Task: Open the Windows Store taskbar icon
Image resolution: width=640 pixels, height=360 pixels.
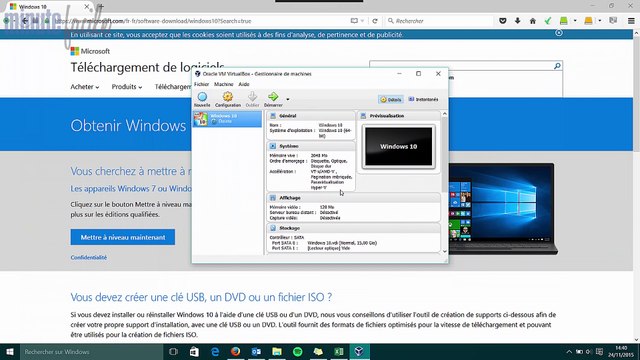Action: tap(194, 351)
